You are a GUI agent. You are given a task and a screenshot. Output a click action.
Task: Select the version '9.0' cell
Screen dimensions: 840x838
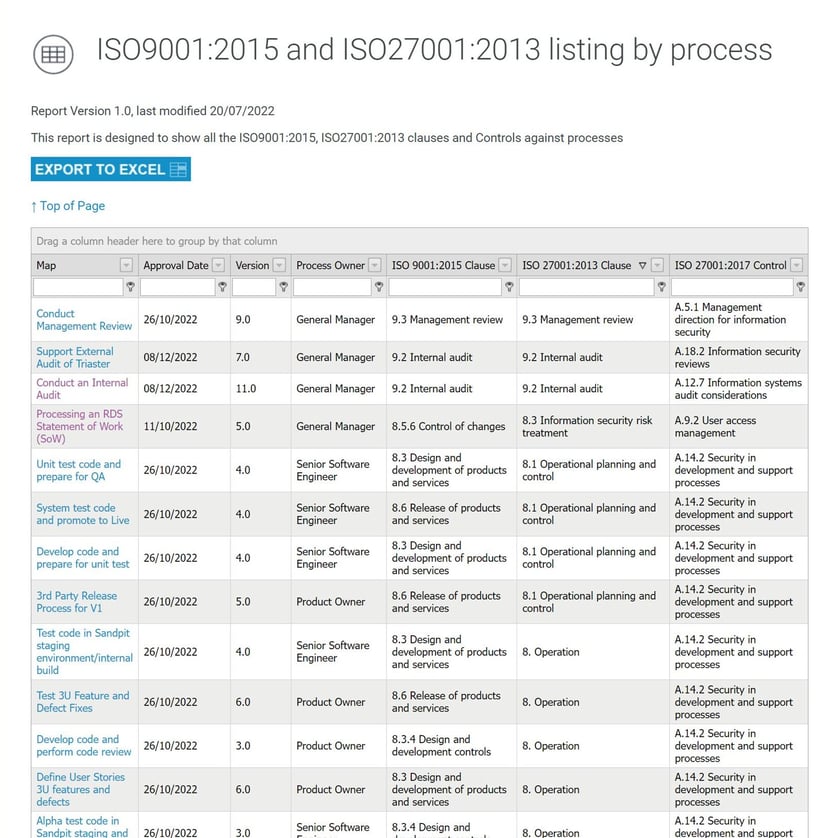pos(261,320)
